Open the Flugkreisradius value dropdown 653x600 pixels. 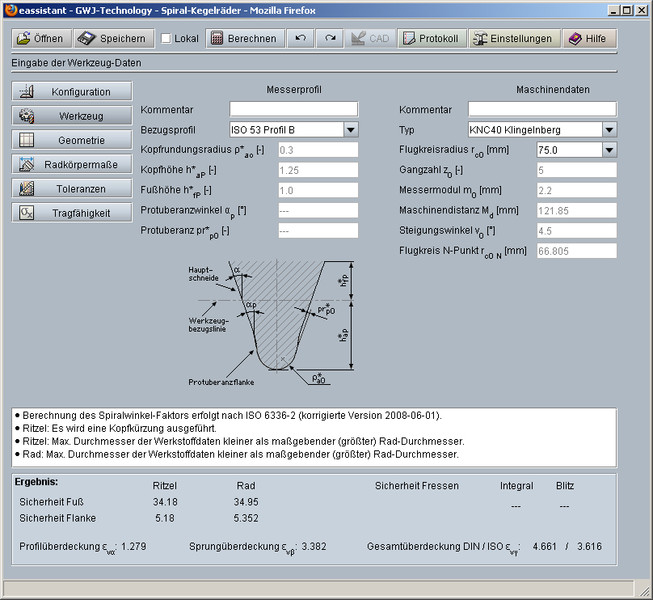click(608, 150)
